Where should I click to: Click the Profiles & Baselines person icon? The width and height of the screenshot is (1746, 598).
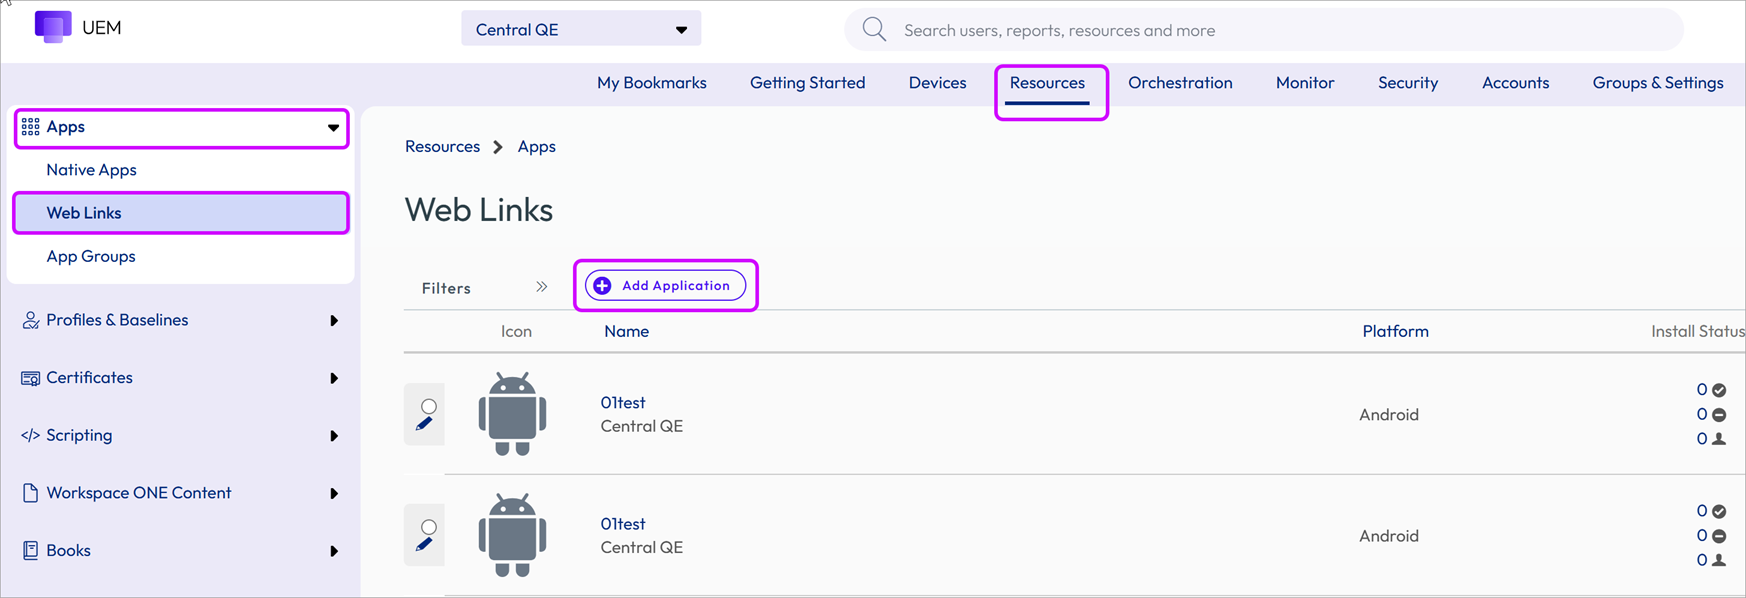click(x=31, y=320)
